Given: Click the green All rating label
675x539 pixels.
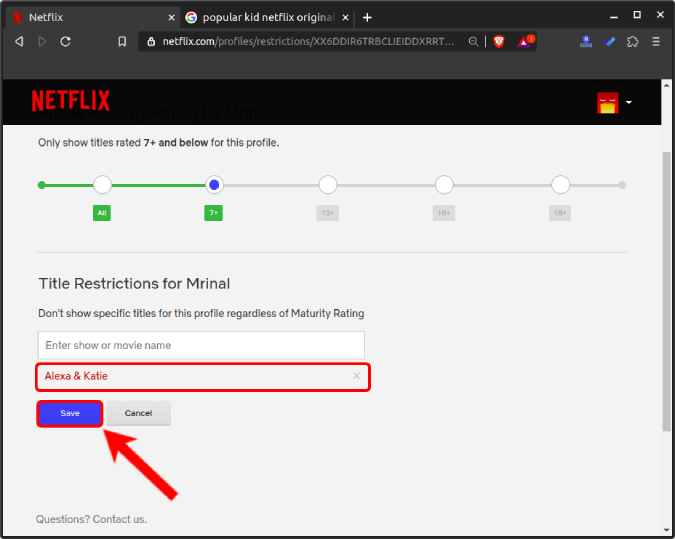Looking at the screenshot, I should point(102,213).
